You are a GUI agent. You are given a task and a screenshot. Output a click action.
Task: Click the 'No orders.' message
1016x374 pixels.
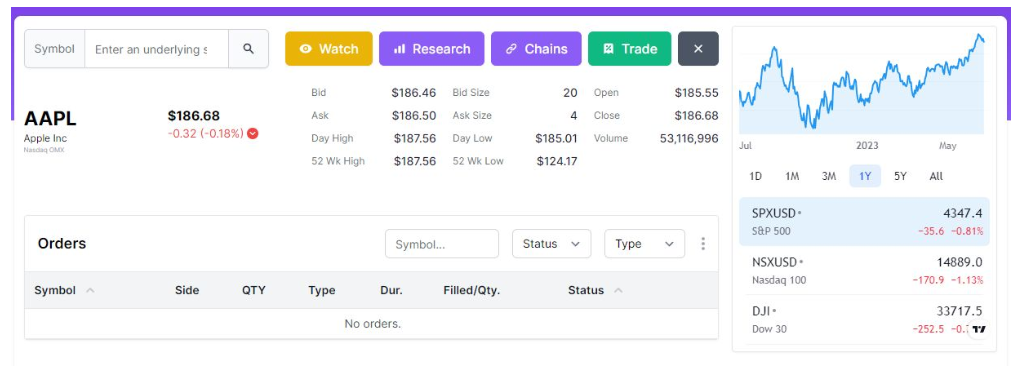click(x=373, y=323)
